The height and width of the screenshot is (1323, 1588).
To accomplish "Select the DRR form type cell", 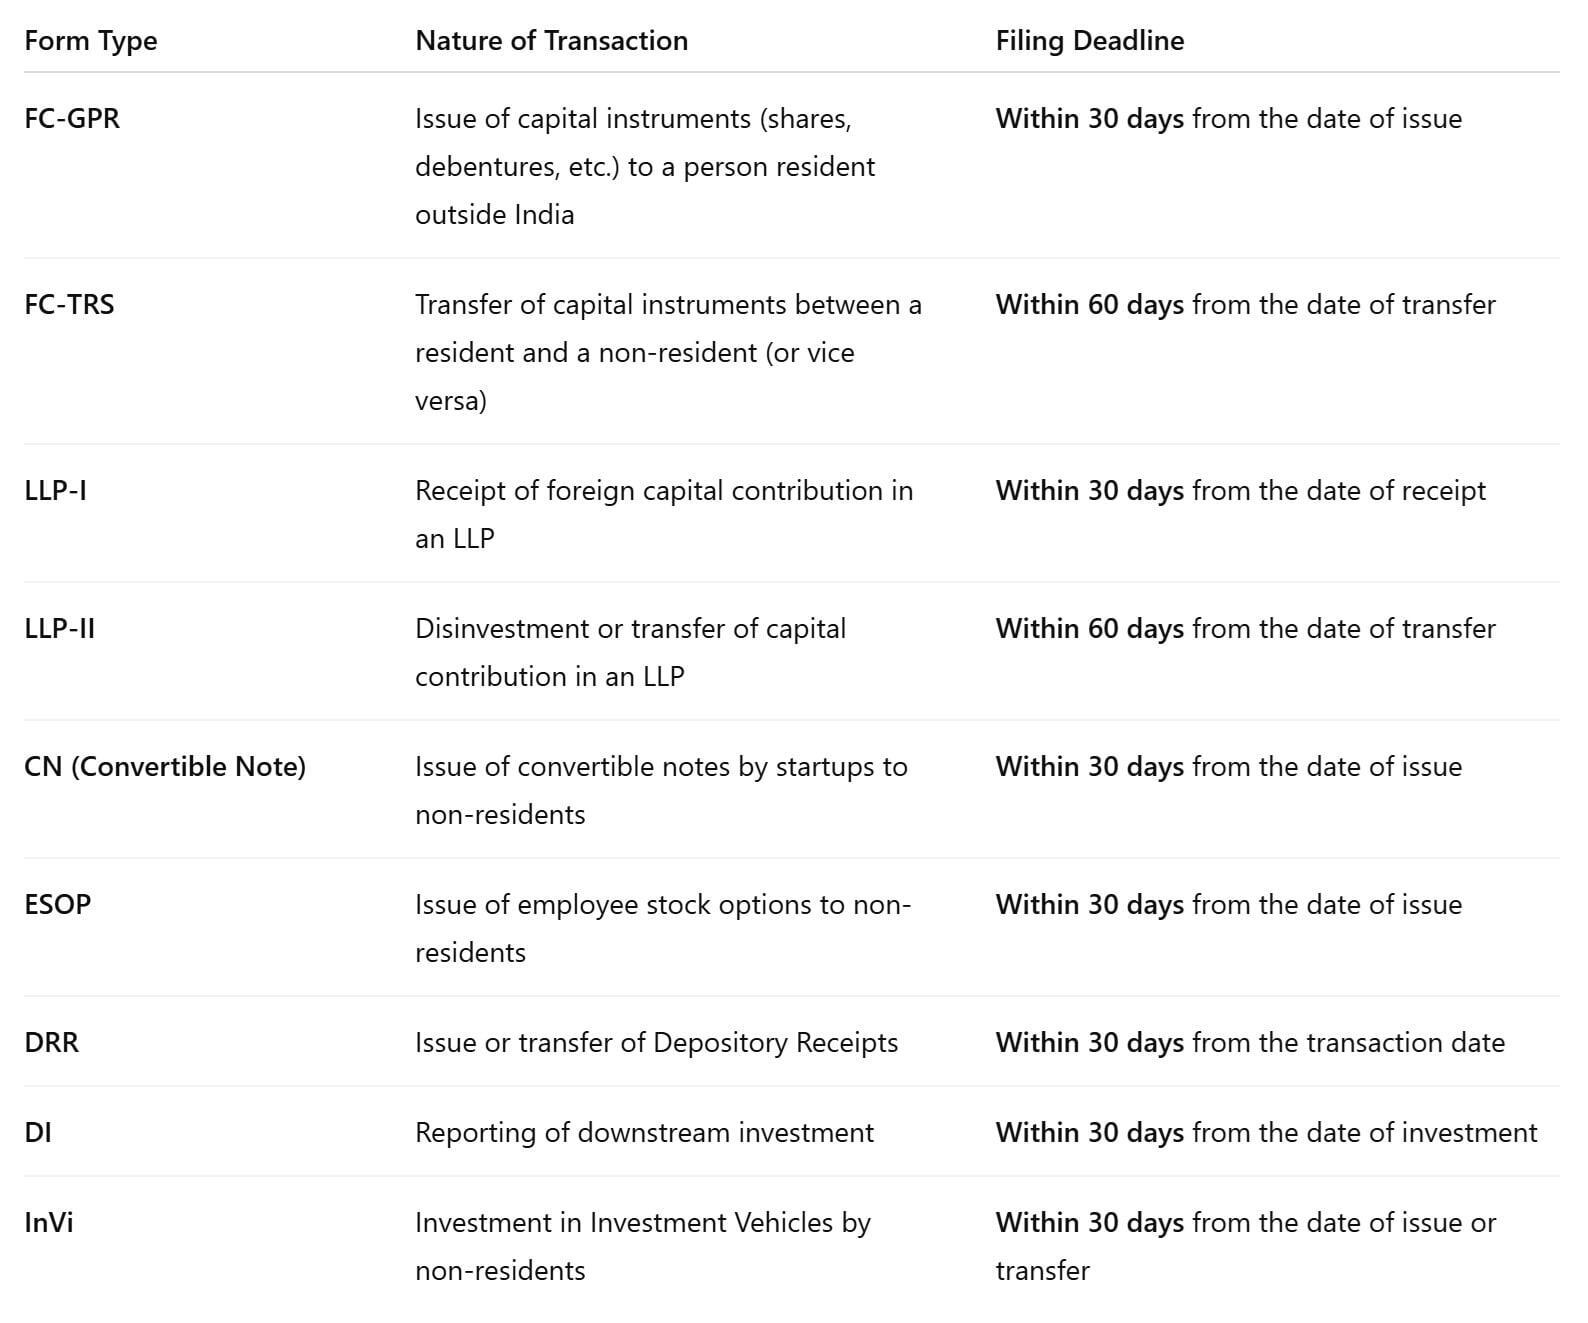I will (51, 1043).
